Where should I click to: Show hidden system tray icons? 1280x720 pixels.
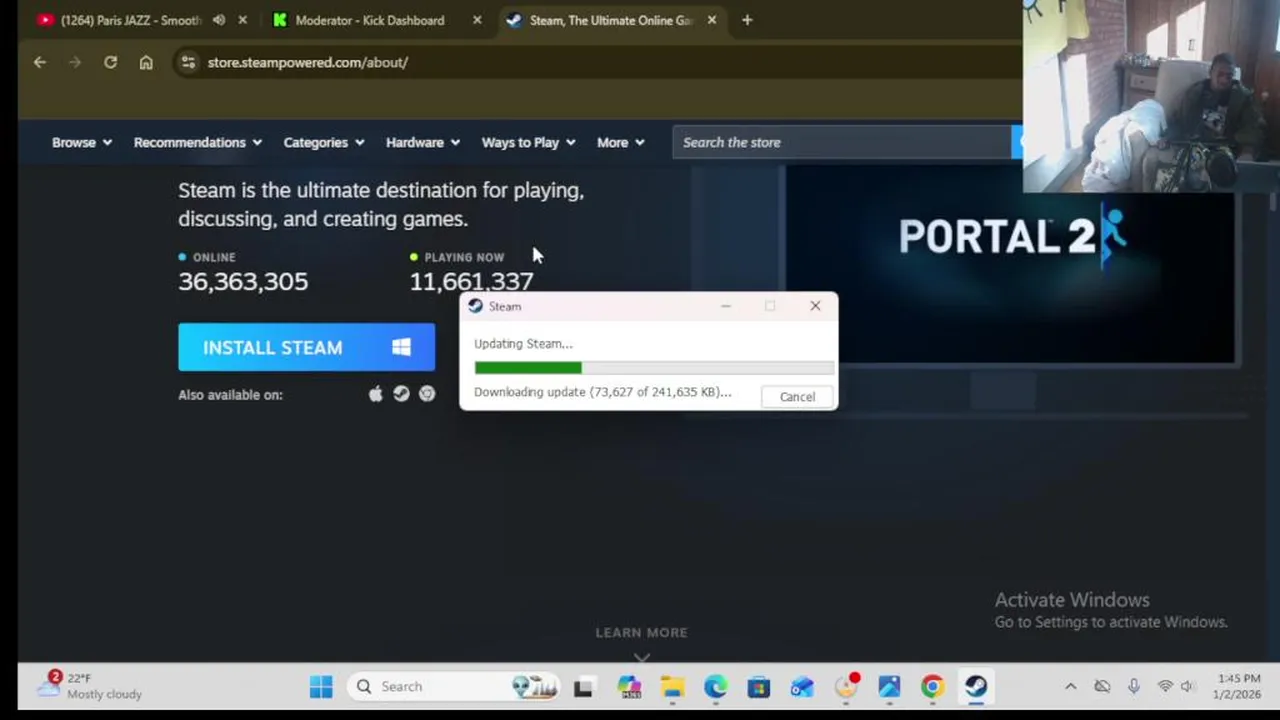click(x=1070, y=686)
